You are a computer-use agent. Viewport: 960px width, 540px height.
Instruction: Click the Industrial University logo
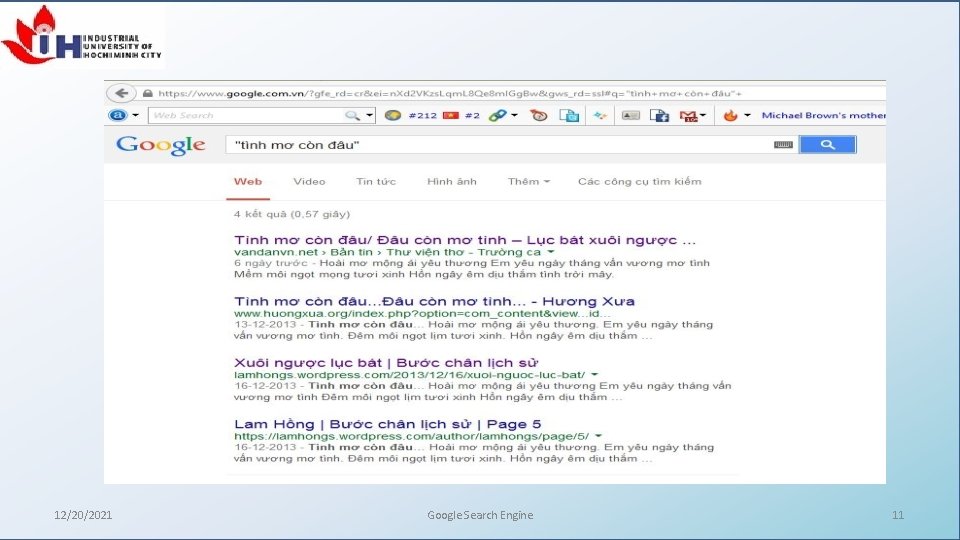pos(81,35)
